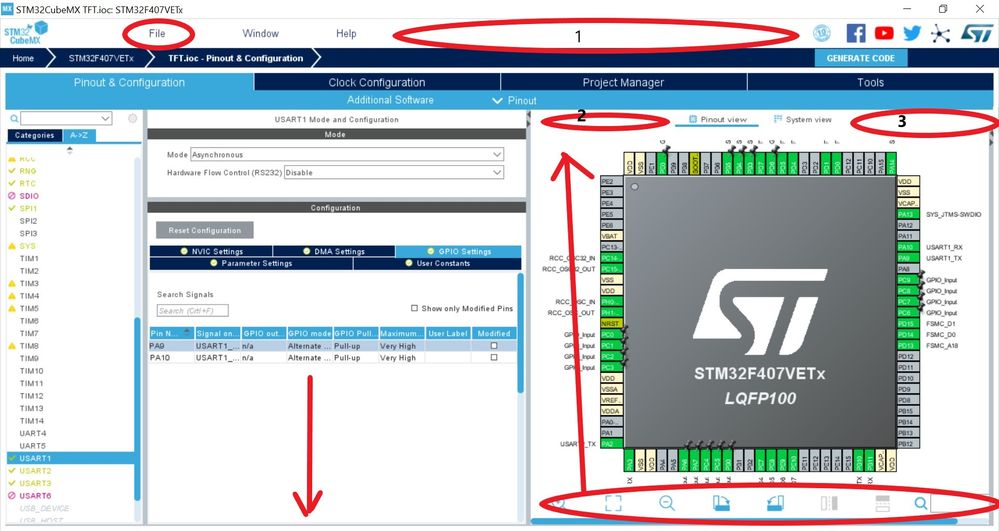Select Pinout & Configuration tab
The width and height of the screenshot is (999, 531).
click(x=129, y=82)
